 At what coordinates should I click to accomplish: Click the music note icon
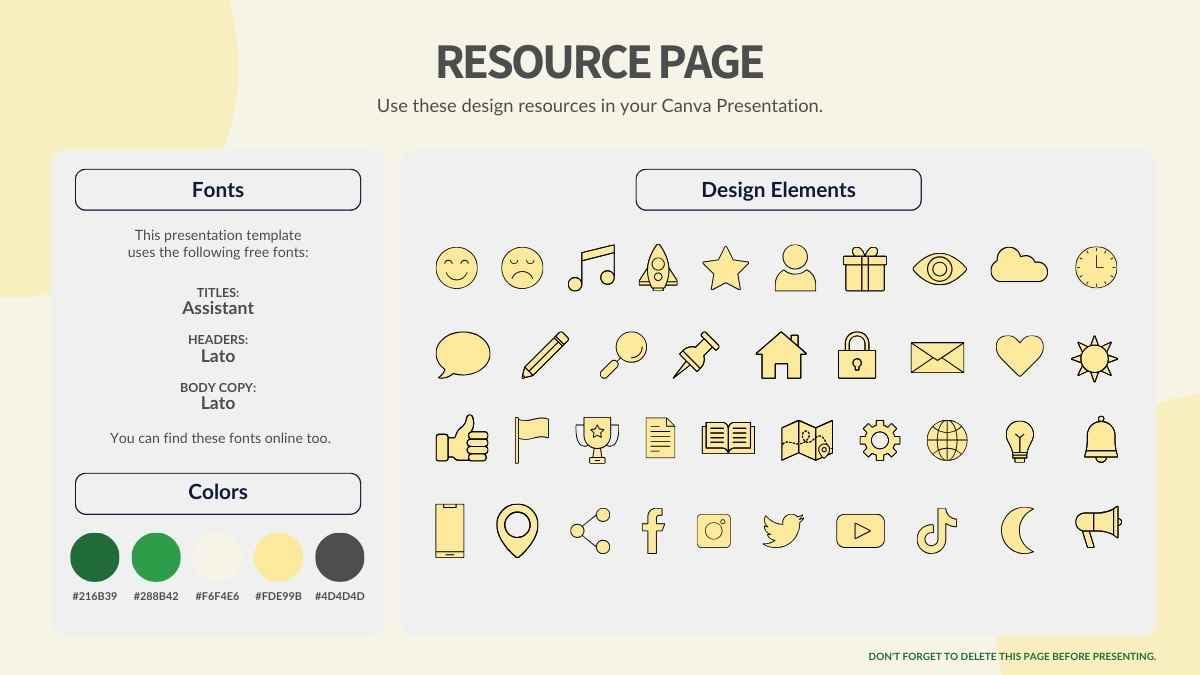tap(591, 268)
